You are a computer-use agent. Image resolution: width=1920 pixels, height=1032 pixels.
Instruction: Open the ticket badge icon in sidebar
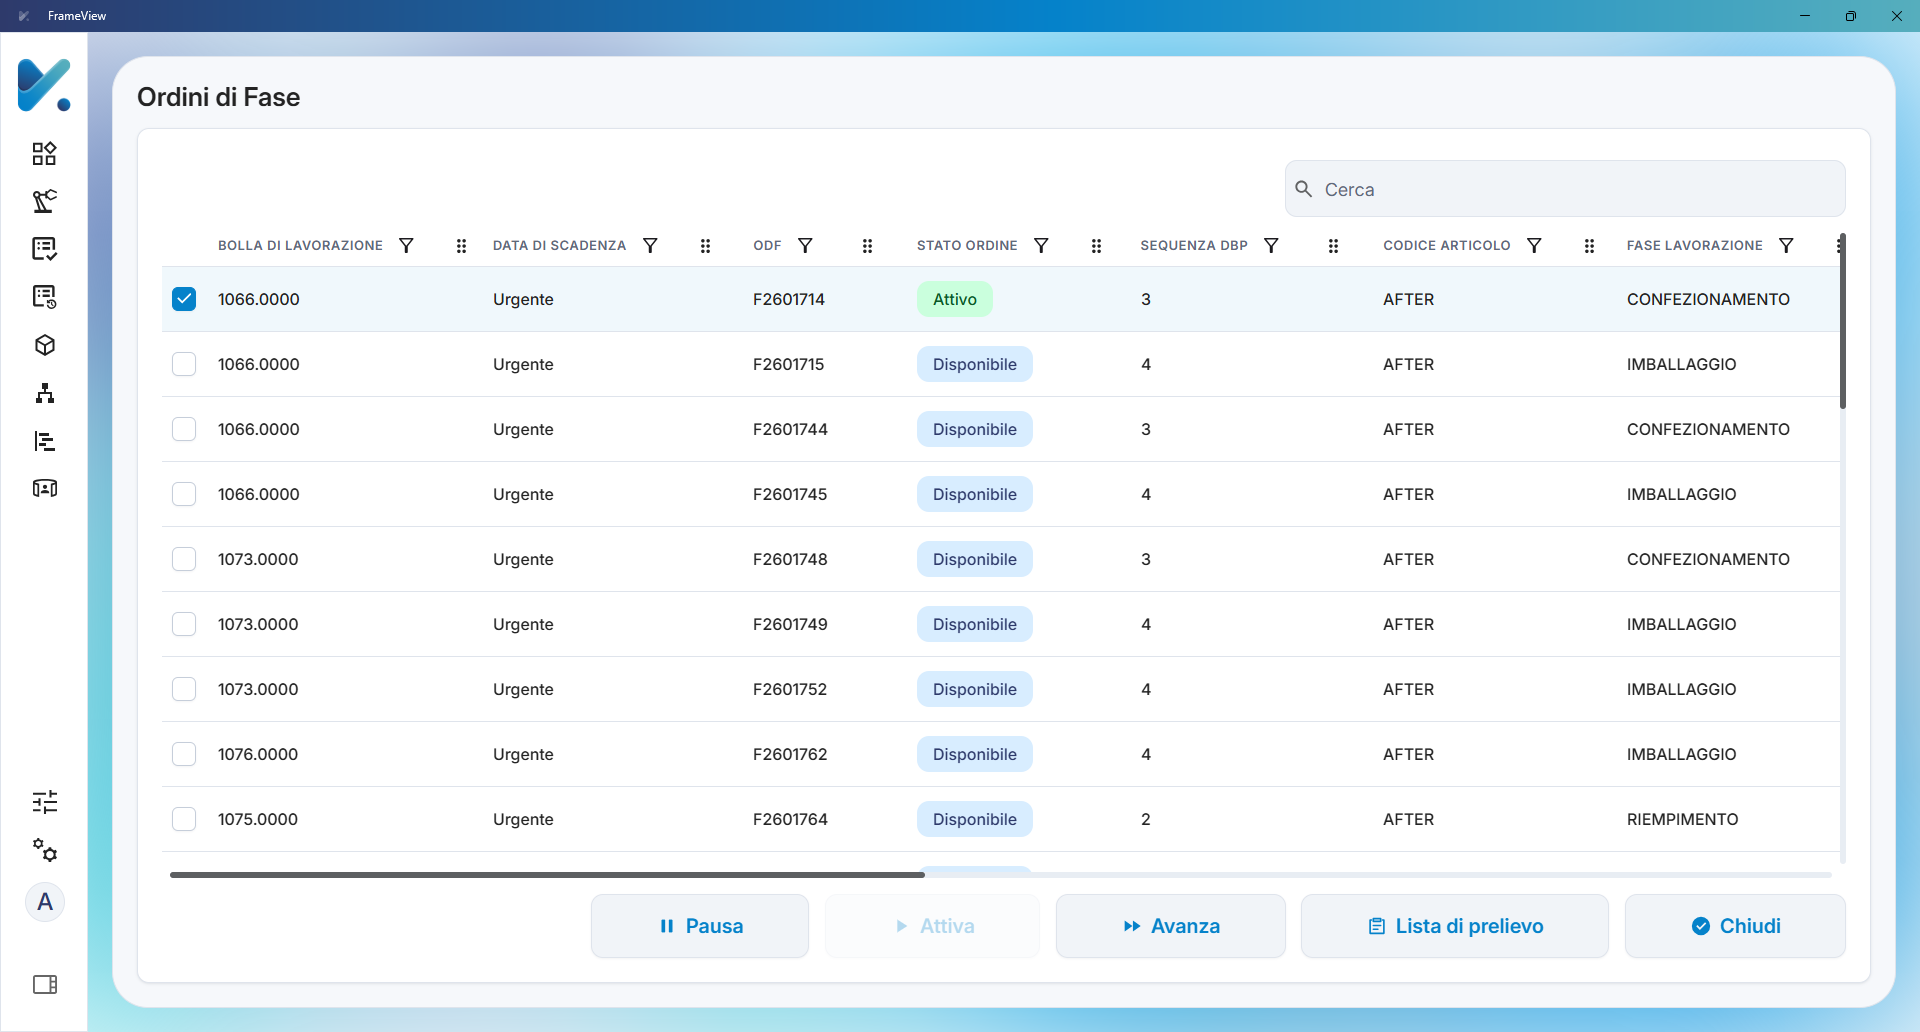[44, 488]
